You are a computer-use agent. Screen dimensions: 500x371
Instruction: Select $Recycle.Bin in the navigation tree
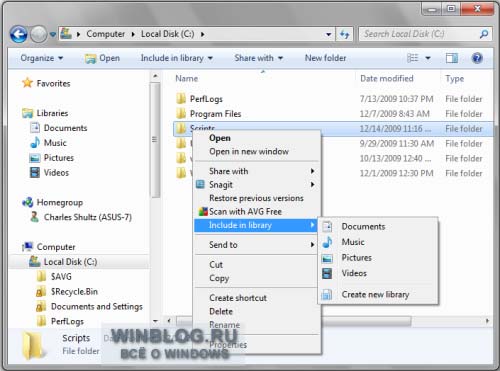point(74,292)
